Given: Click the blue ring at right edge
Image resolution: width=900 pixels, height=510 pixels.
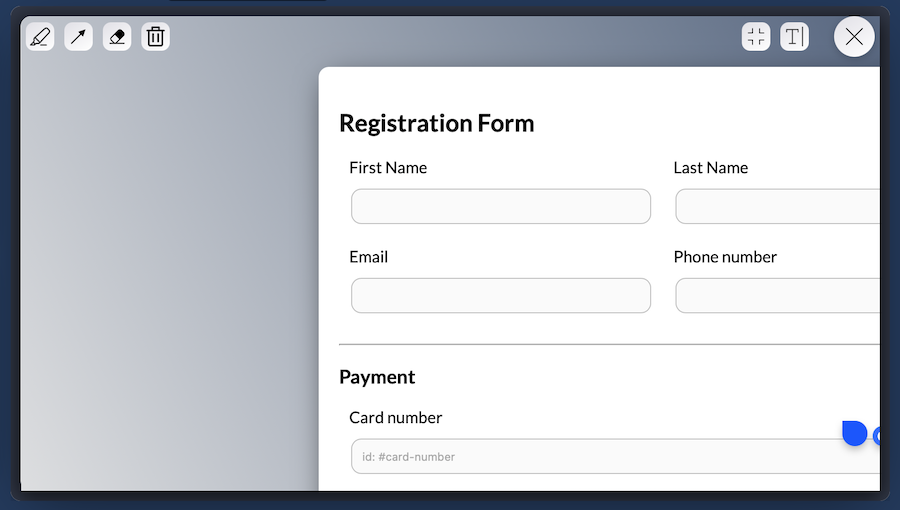Looking at the screenshot, I should pyautogui.click(x=877, y=436).
